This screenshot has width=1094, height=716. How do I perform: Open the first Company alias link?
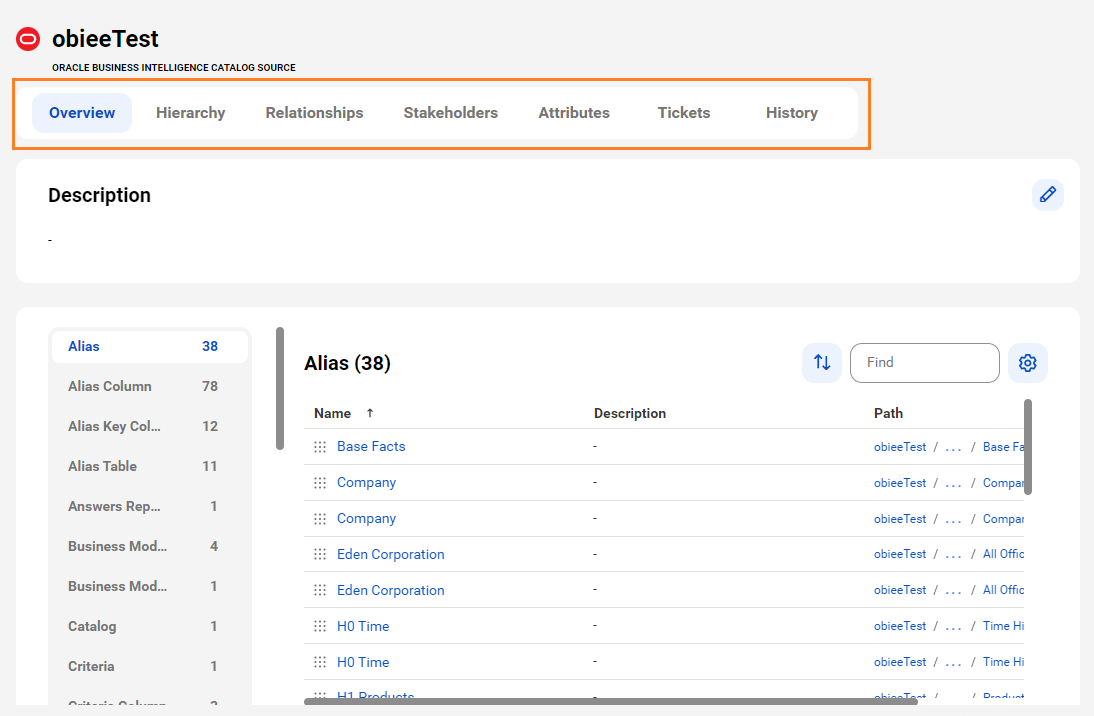[366, 482]
